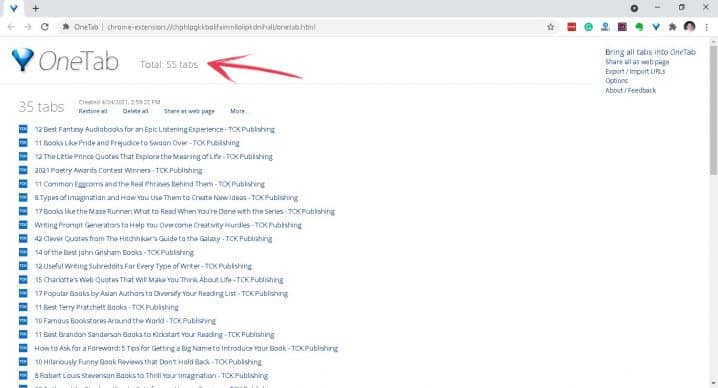Open '17 Books like the Maze Runner' link
Viewport: 718px width, 388px height.
click(185, 211)
